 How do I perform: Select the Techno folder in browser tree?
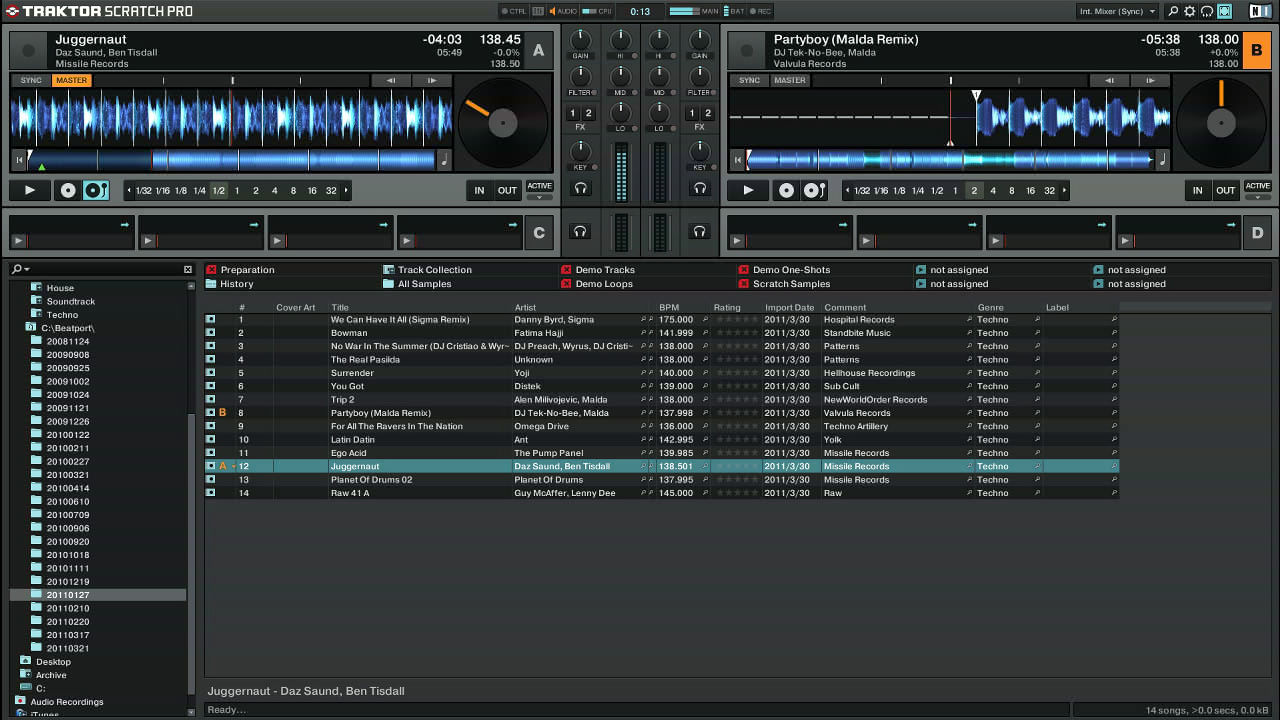pos(62,314)
